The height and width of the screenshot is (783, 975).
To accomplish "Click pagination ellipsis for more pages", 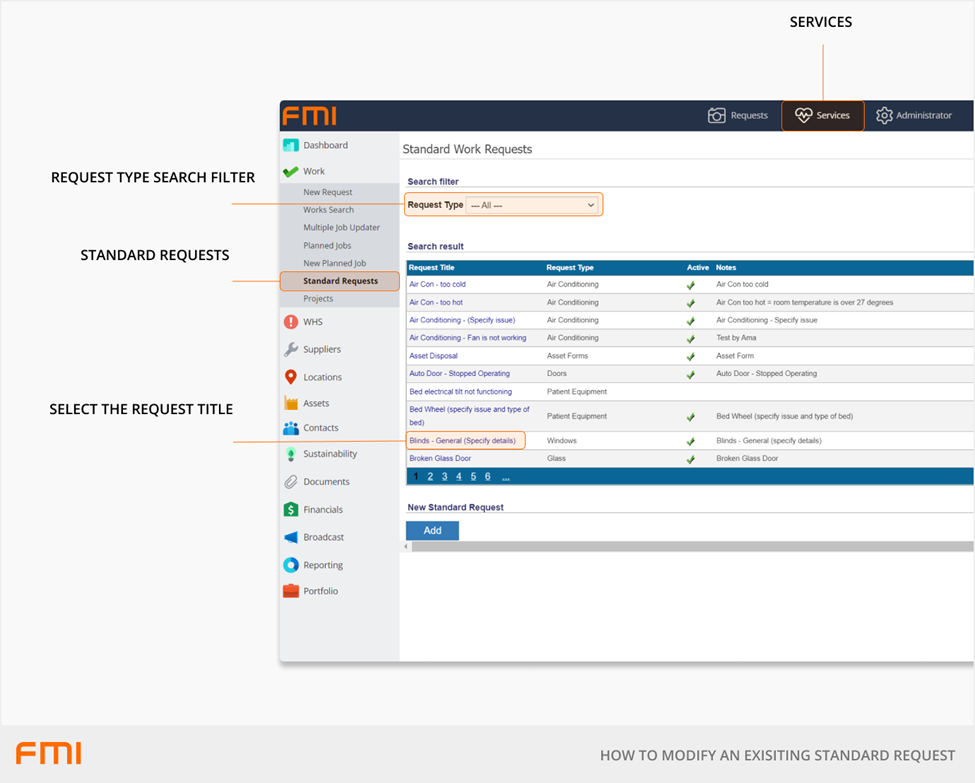I will pyautogui.click(x=506, y=477).
